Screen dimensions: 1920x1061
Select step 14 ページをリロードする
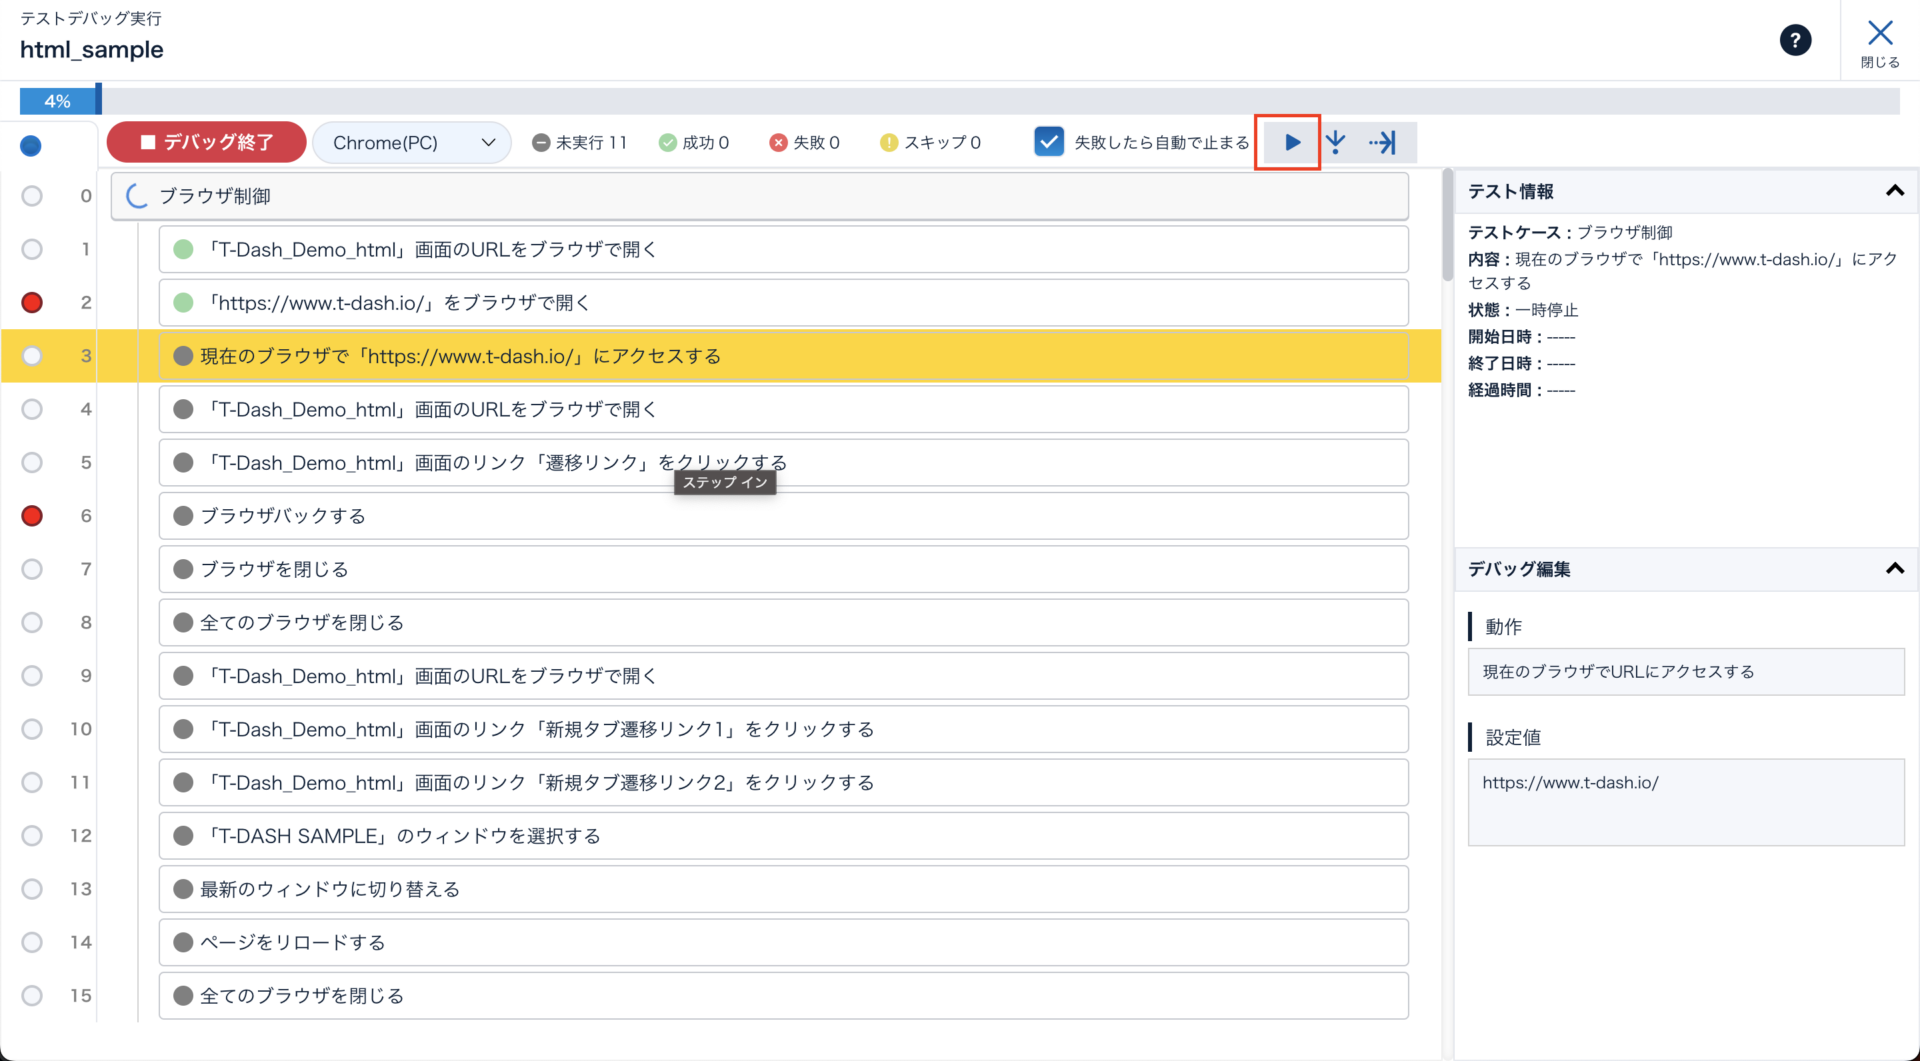782,942
